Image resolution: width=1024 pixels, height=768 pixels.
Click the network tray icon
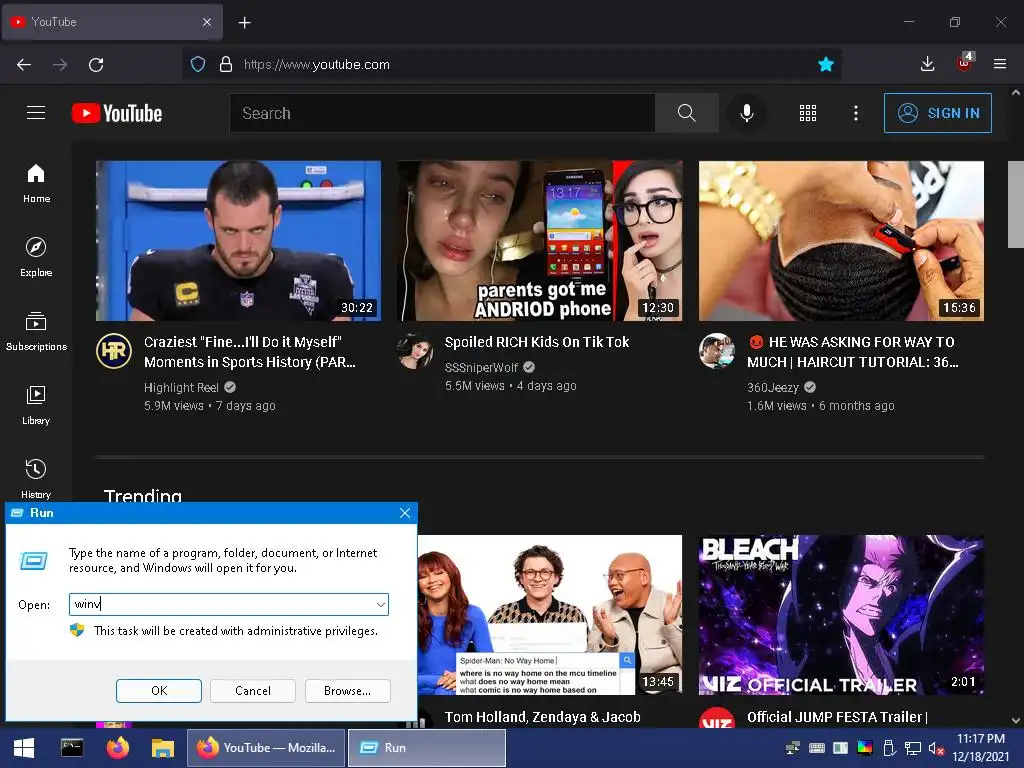[912, 748]
